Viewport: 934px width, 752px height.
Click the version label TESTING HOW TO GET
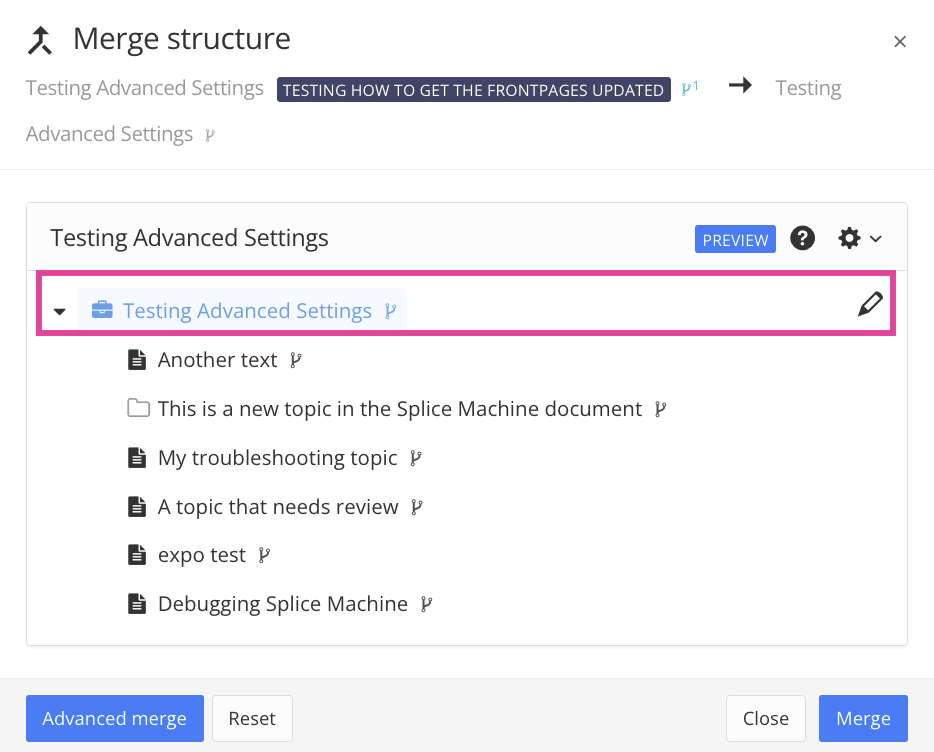pyautogui.click(x=473, y=90)
